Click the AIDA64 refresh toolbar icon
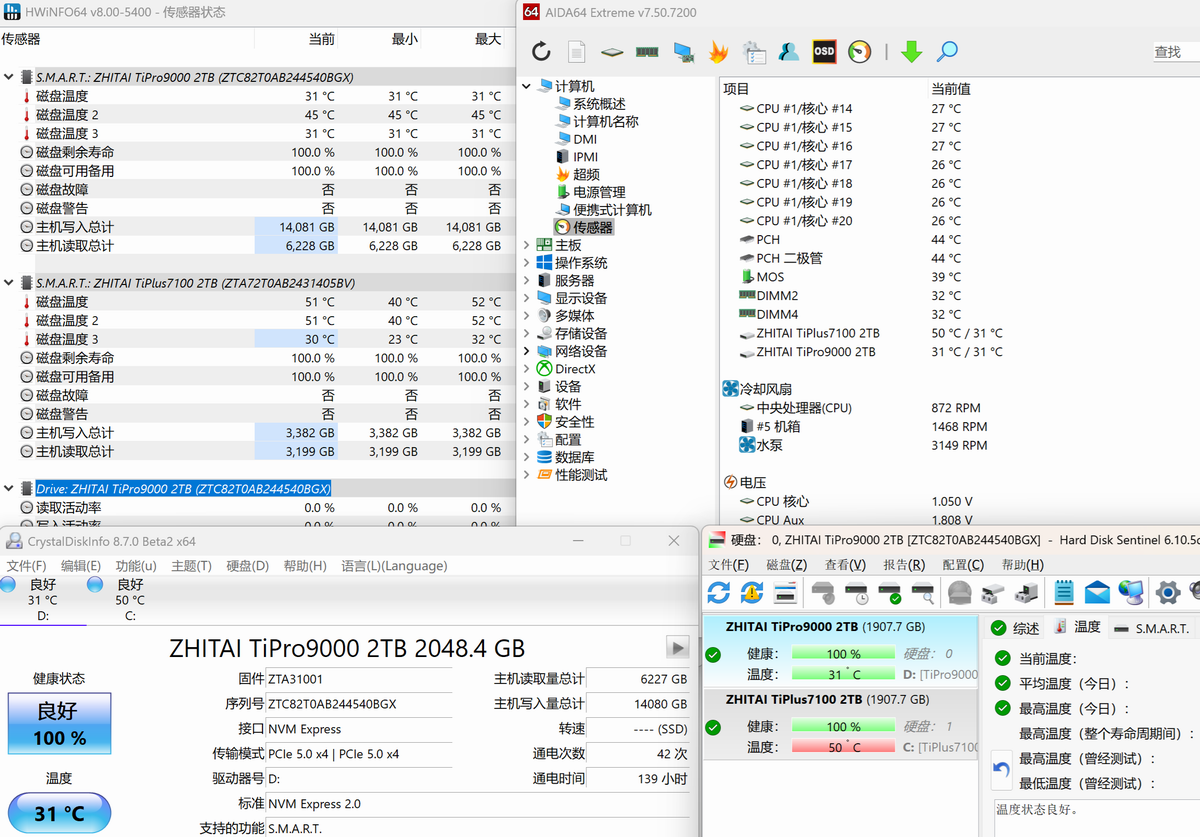 coord(541,51)
